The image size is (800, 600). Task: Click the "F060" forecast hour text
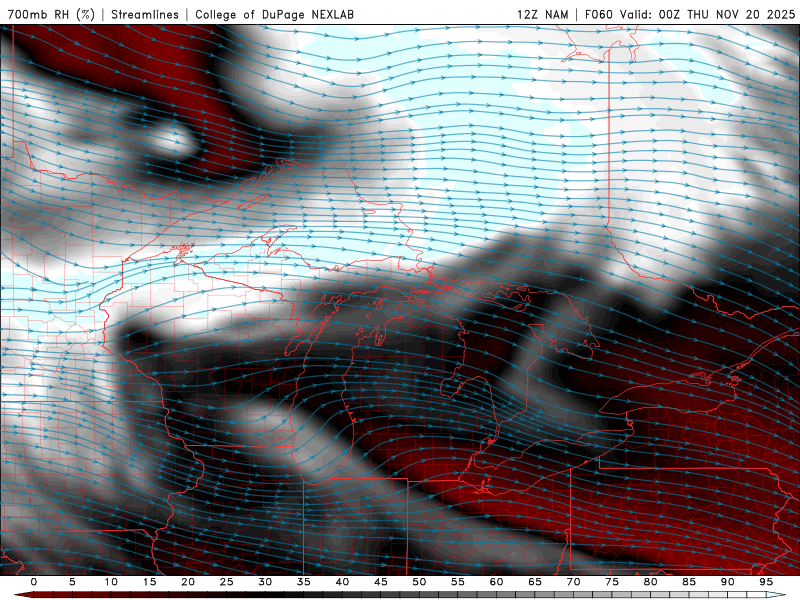point(598,14)
